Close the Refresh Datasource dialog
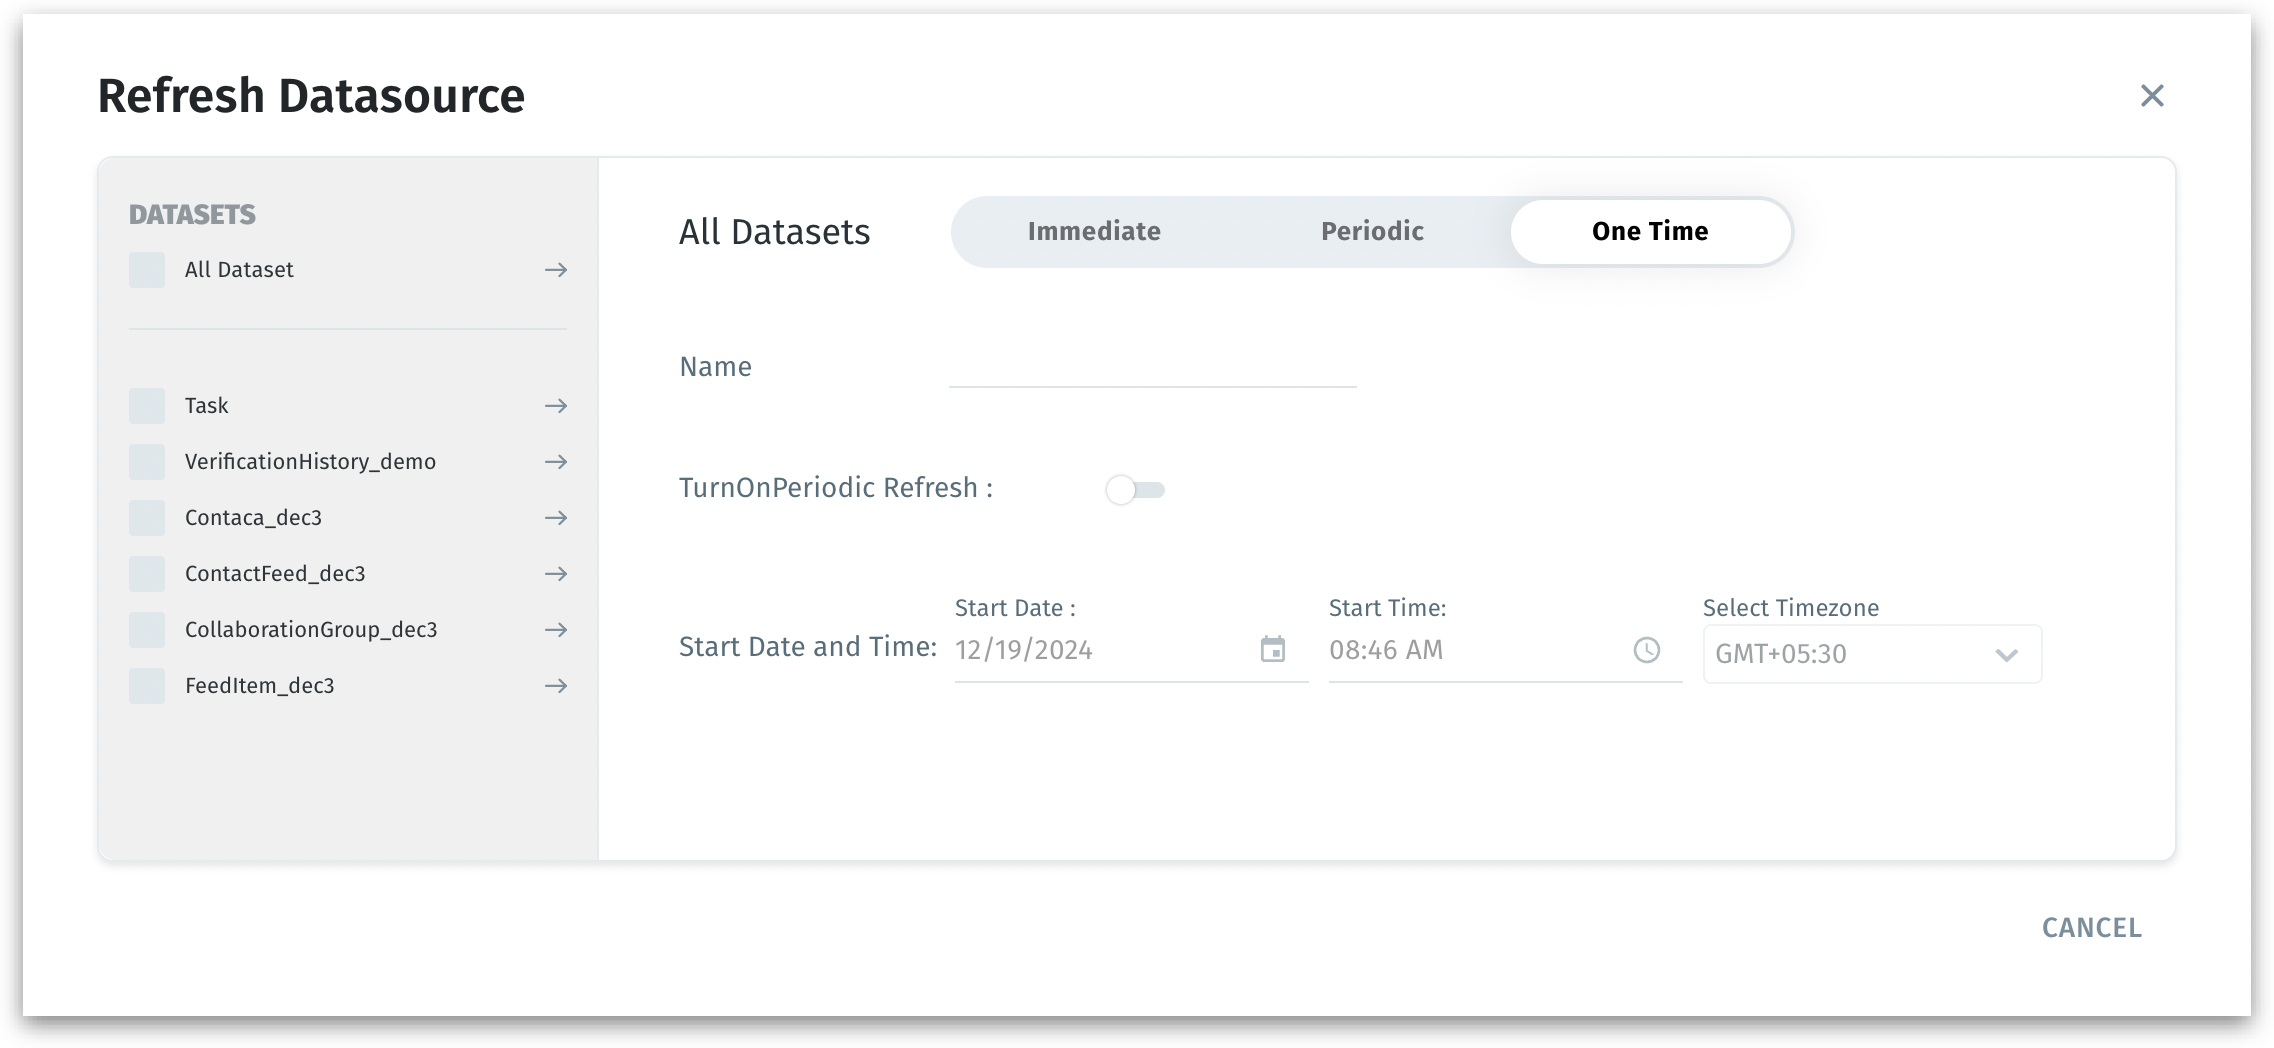 click(2152, 96)
